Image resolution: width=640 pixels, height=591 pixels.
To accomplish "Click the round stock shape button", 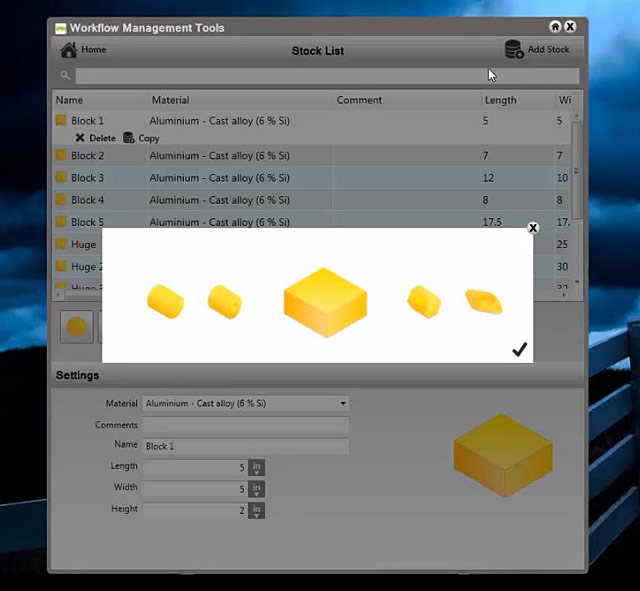I will (x=76, y=327).
